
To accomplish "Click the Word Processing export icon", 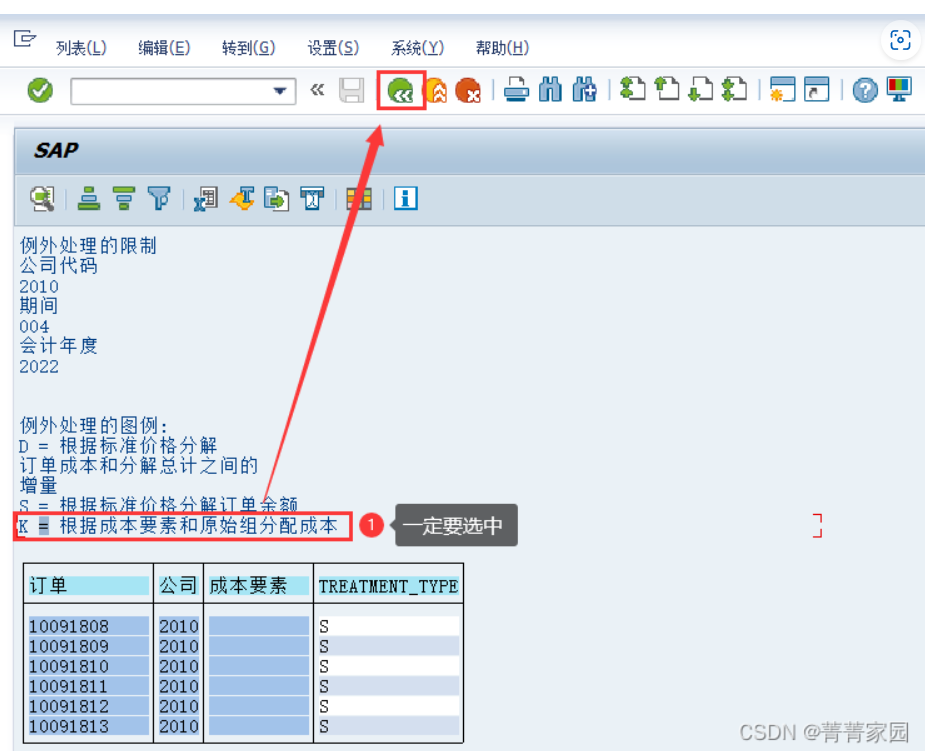I will (242, 199).
